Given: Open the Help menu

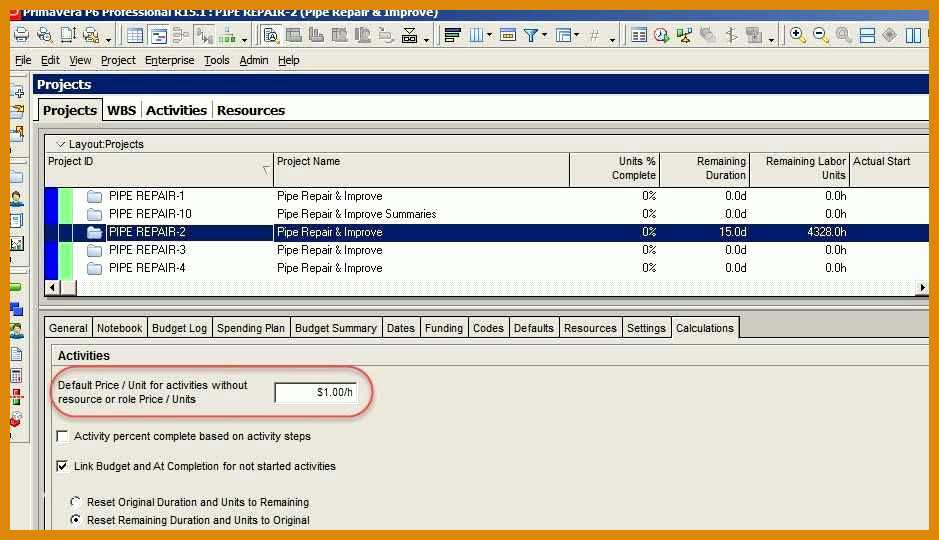Looking at the screenshot, I should click(289, 60).
